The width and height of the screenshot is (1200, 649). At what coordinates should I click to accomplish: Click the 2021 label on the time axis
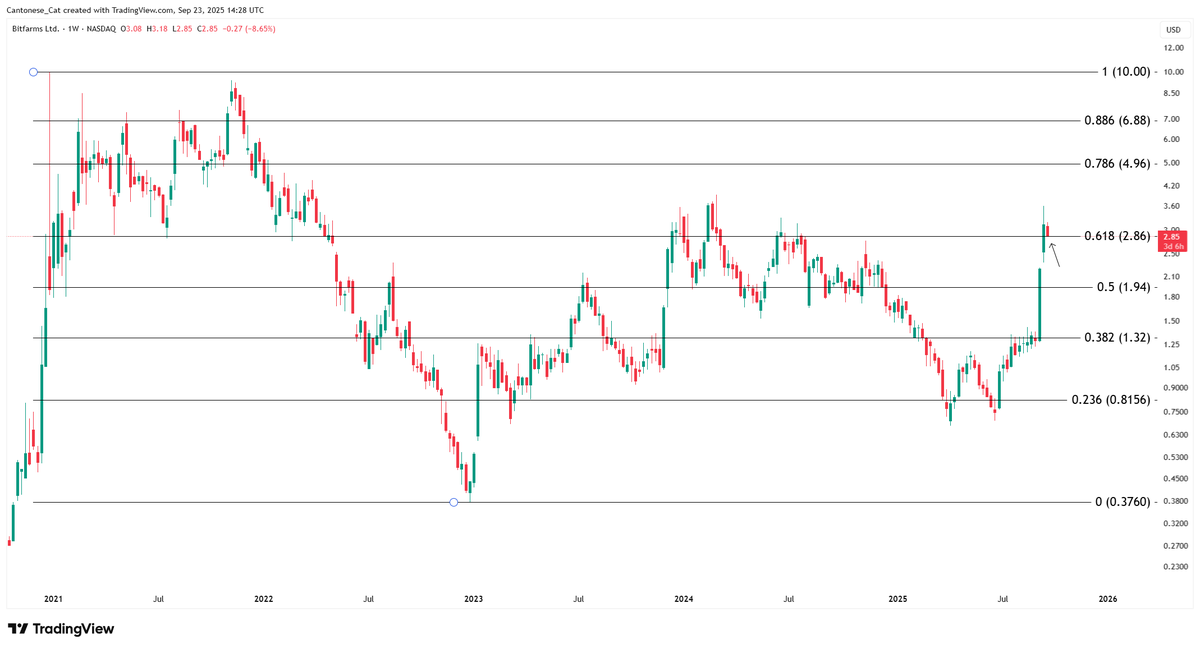tap(53, 599)
